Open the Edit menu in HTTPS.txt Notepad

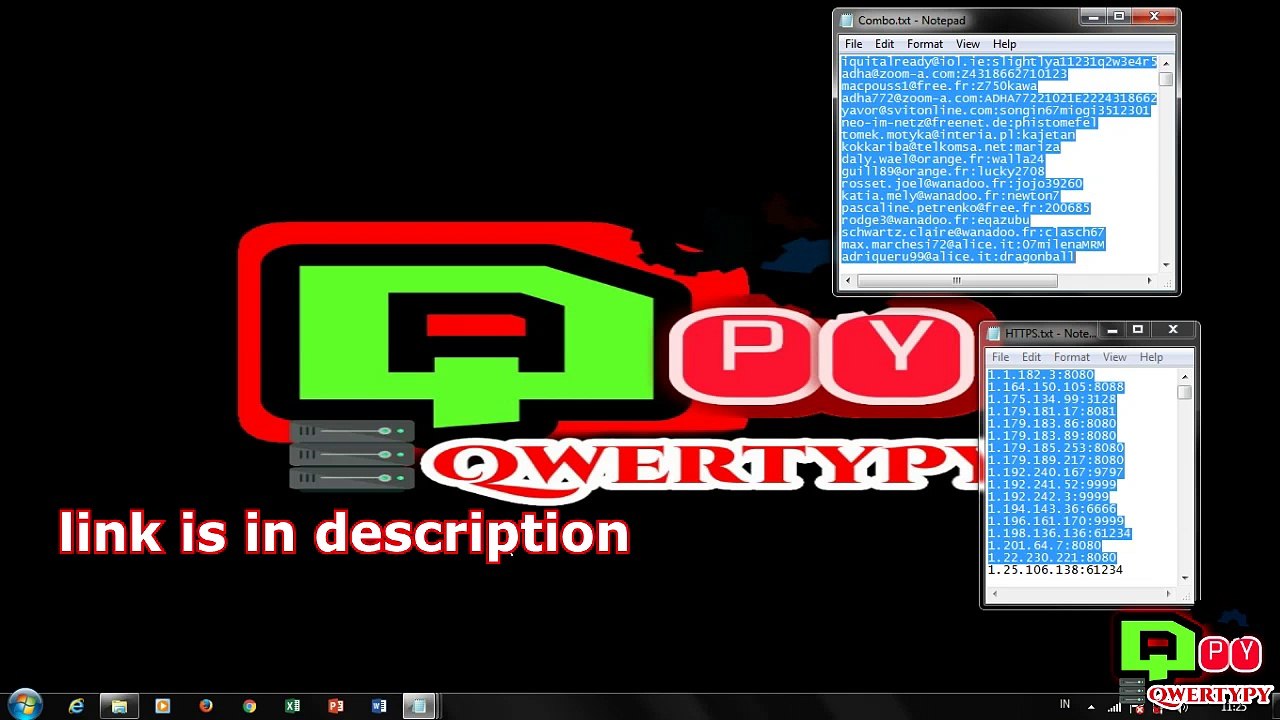[1031, 357]
